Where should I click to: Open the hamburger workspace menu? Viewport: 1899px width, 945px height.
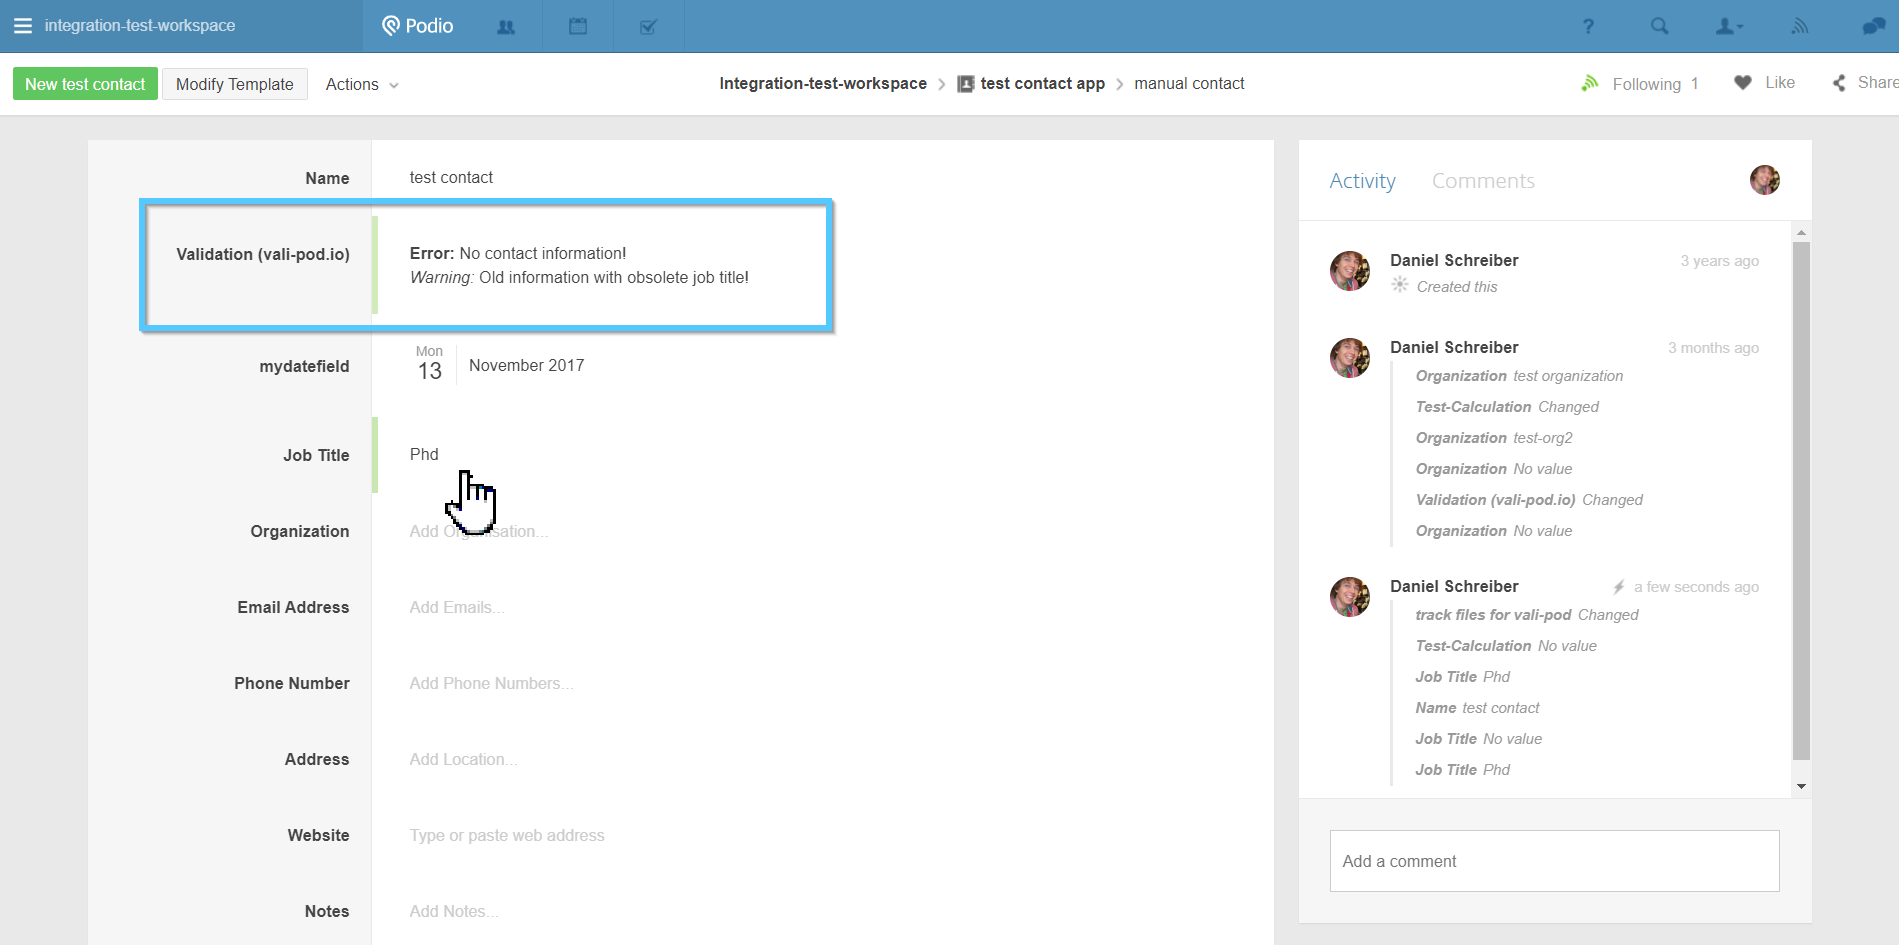pos(22,26)
